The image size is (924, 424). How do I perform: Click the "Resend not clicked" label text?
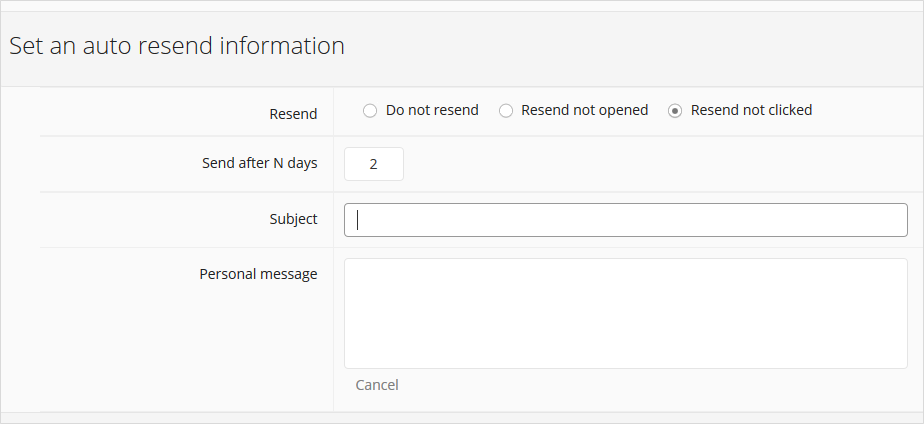751,110
